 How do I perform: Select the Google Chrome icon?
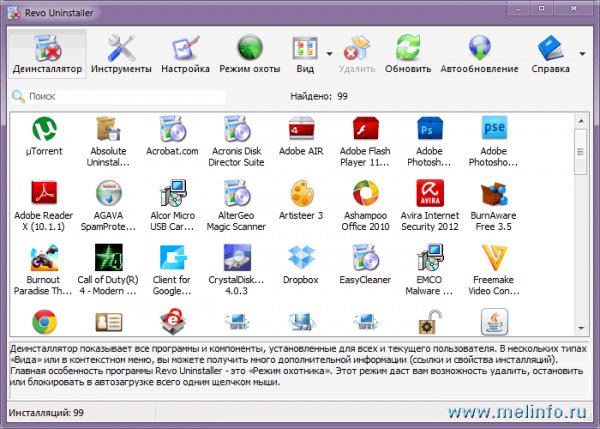coord(45,322)
